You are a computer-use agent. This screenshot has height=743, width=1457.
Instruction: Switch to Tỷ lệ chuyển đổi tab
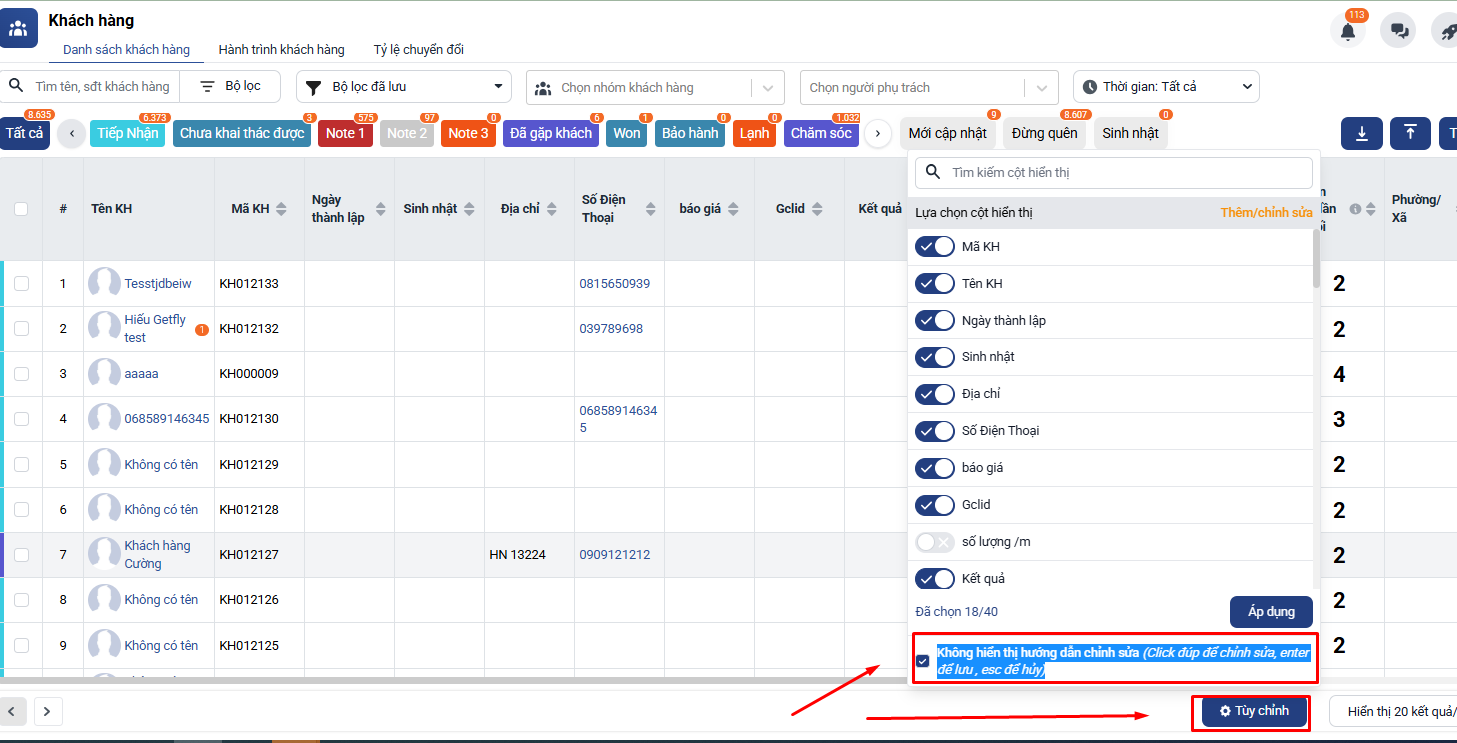pyautogui.click(x=418, y=50)
